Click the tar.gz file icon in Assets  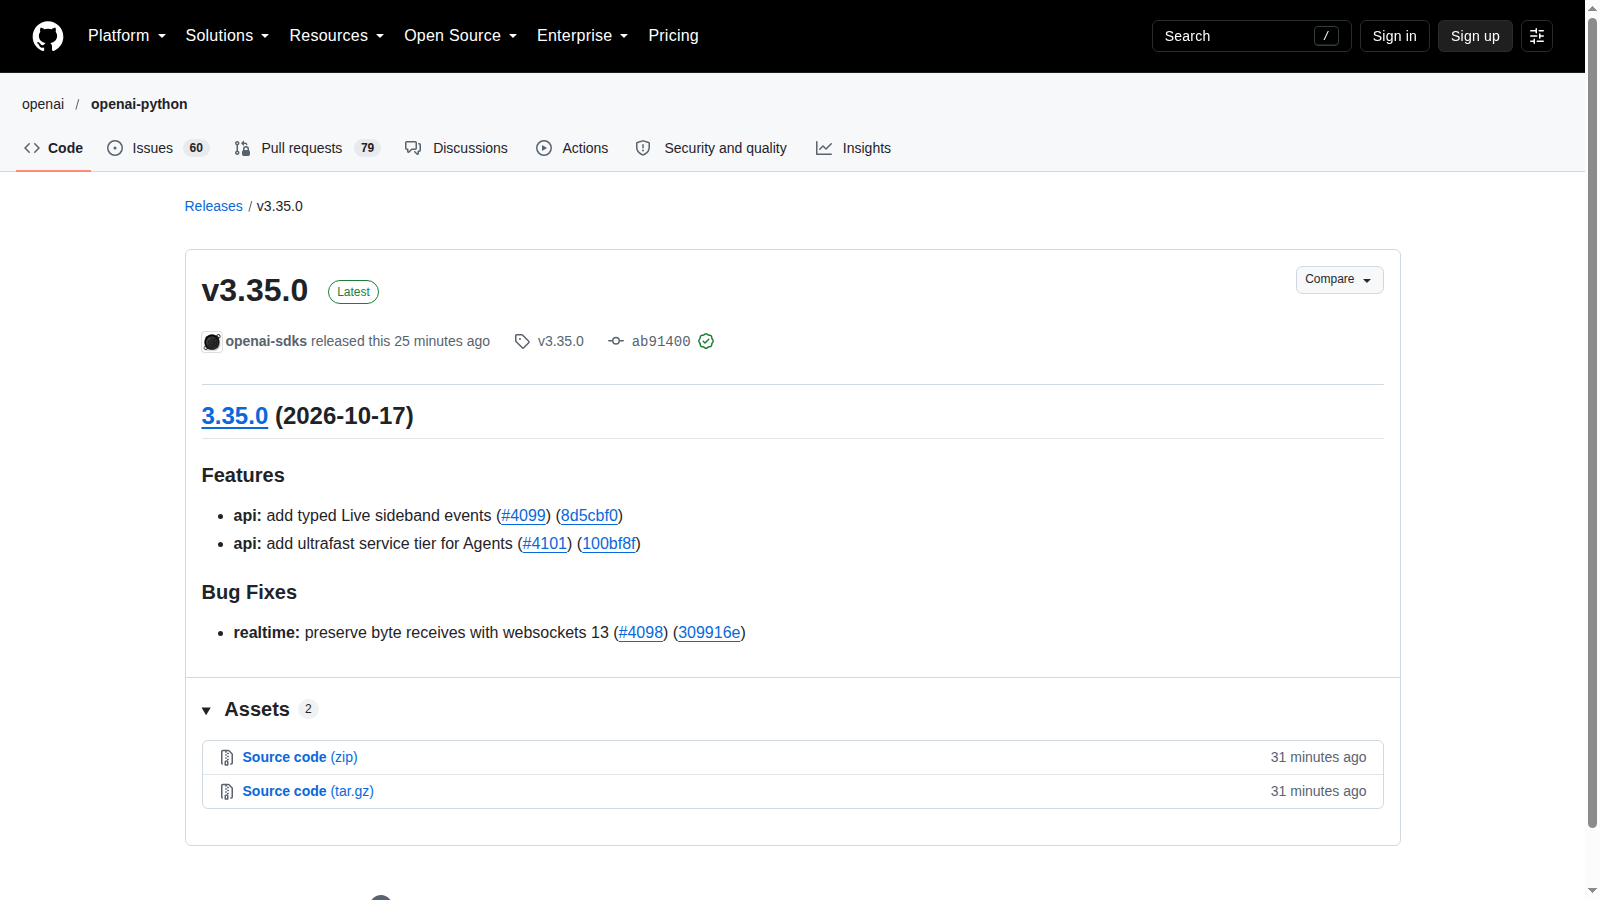[227, 792]
